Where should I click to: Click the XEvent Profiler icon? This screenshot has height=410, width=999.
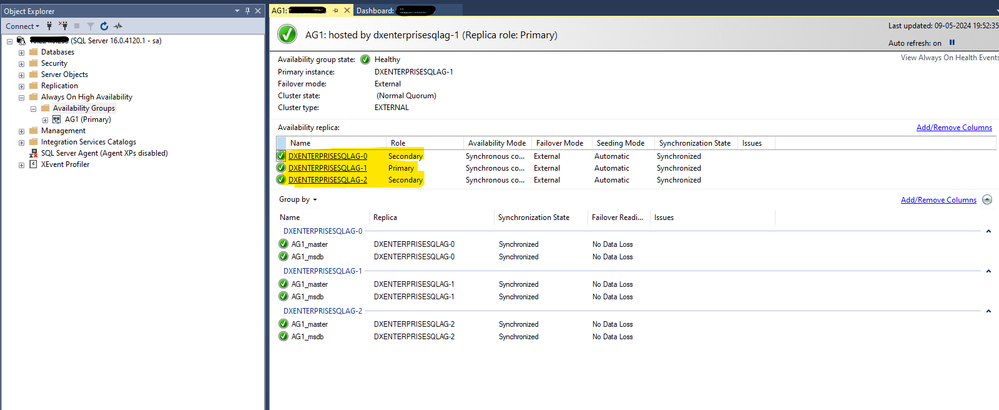click(x=33, y=164)
